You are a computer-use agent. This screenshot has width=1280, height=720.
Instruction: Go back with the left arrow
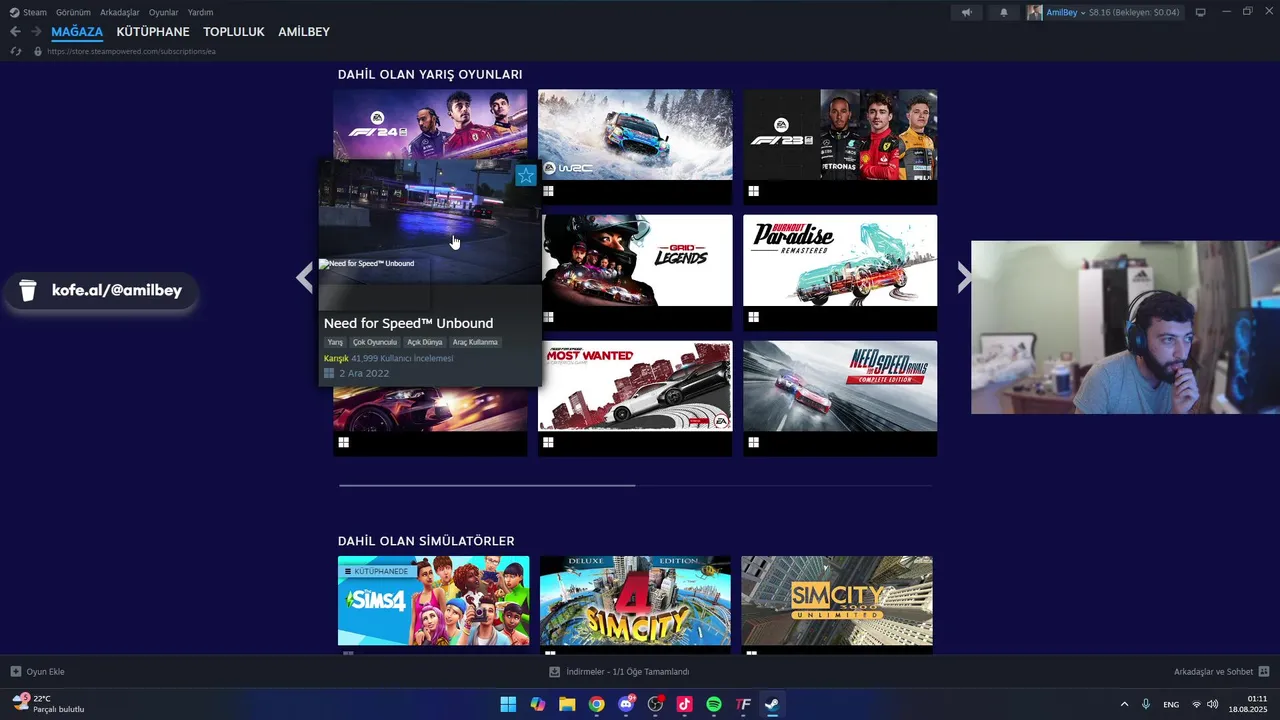[x=16, y=32]
